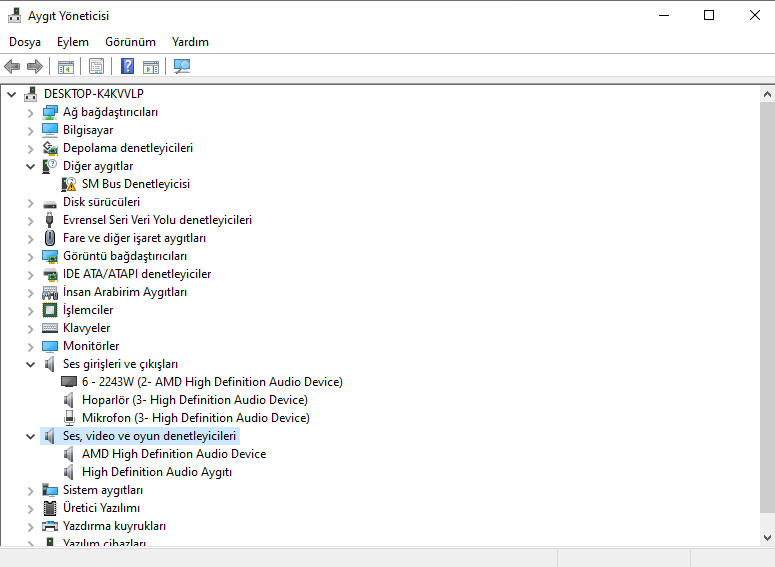This screenshot has height=567, width=775.
Task: Click the IDE ATA/ATAPI controller icon
Action: click(50, 274)
